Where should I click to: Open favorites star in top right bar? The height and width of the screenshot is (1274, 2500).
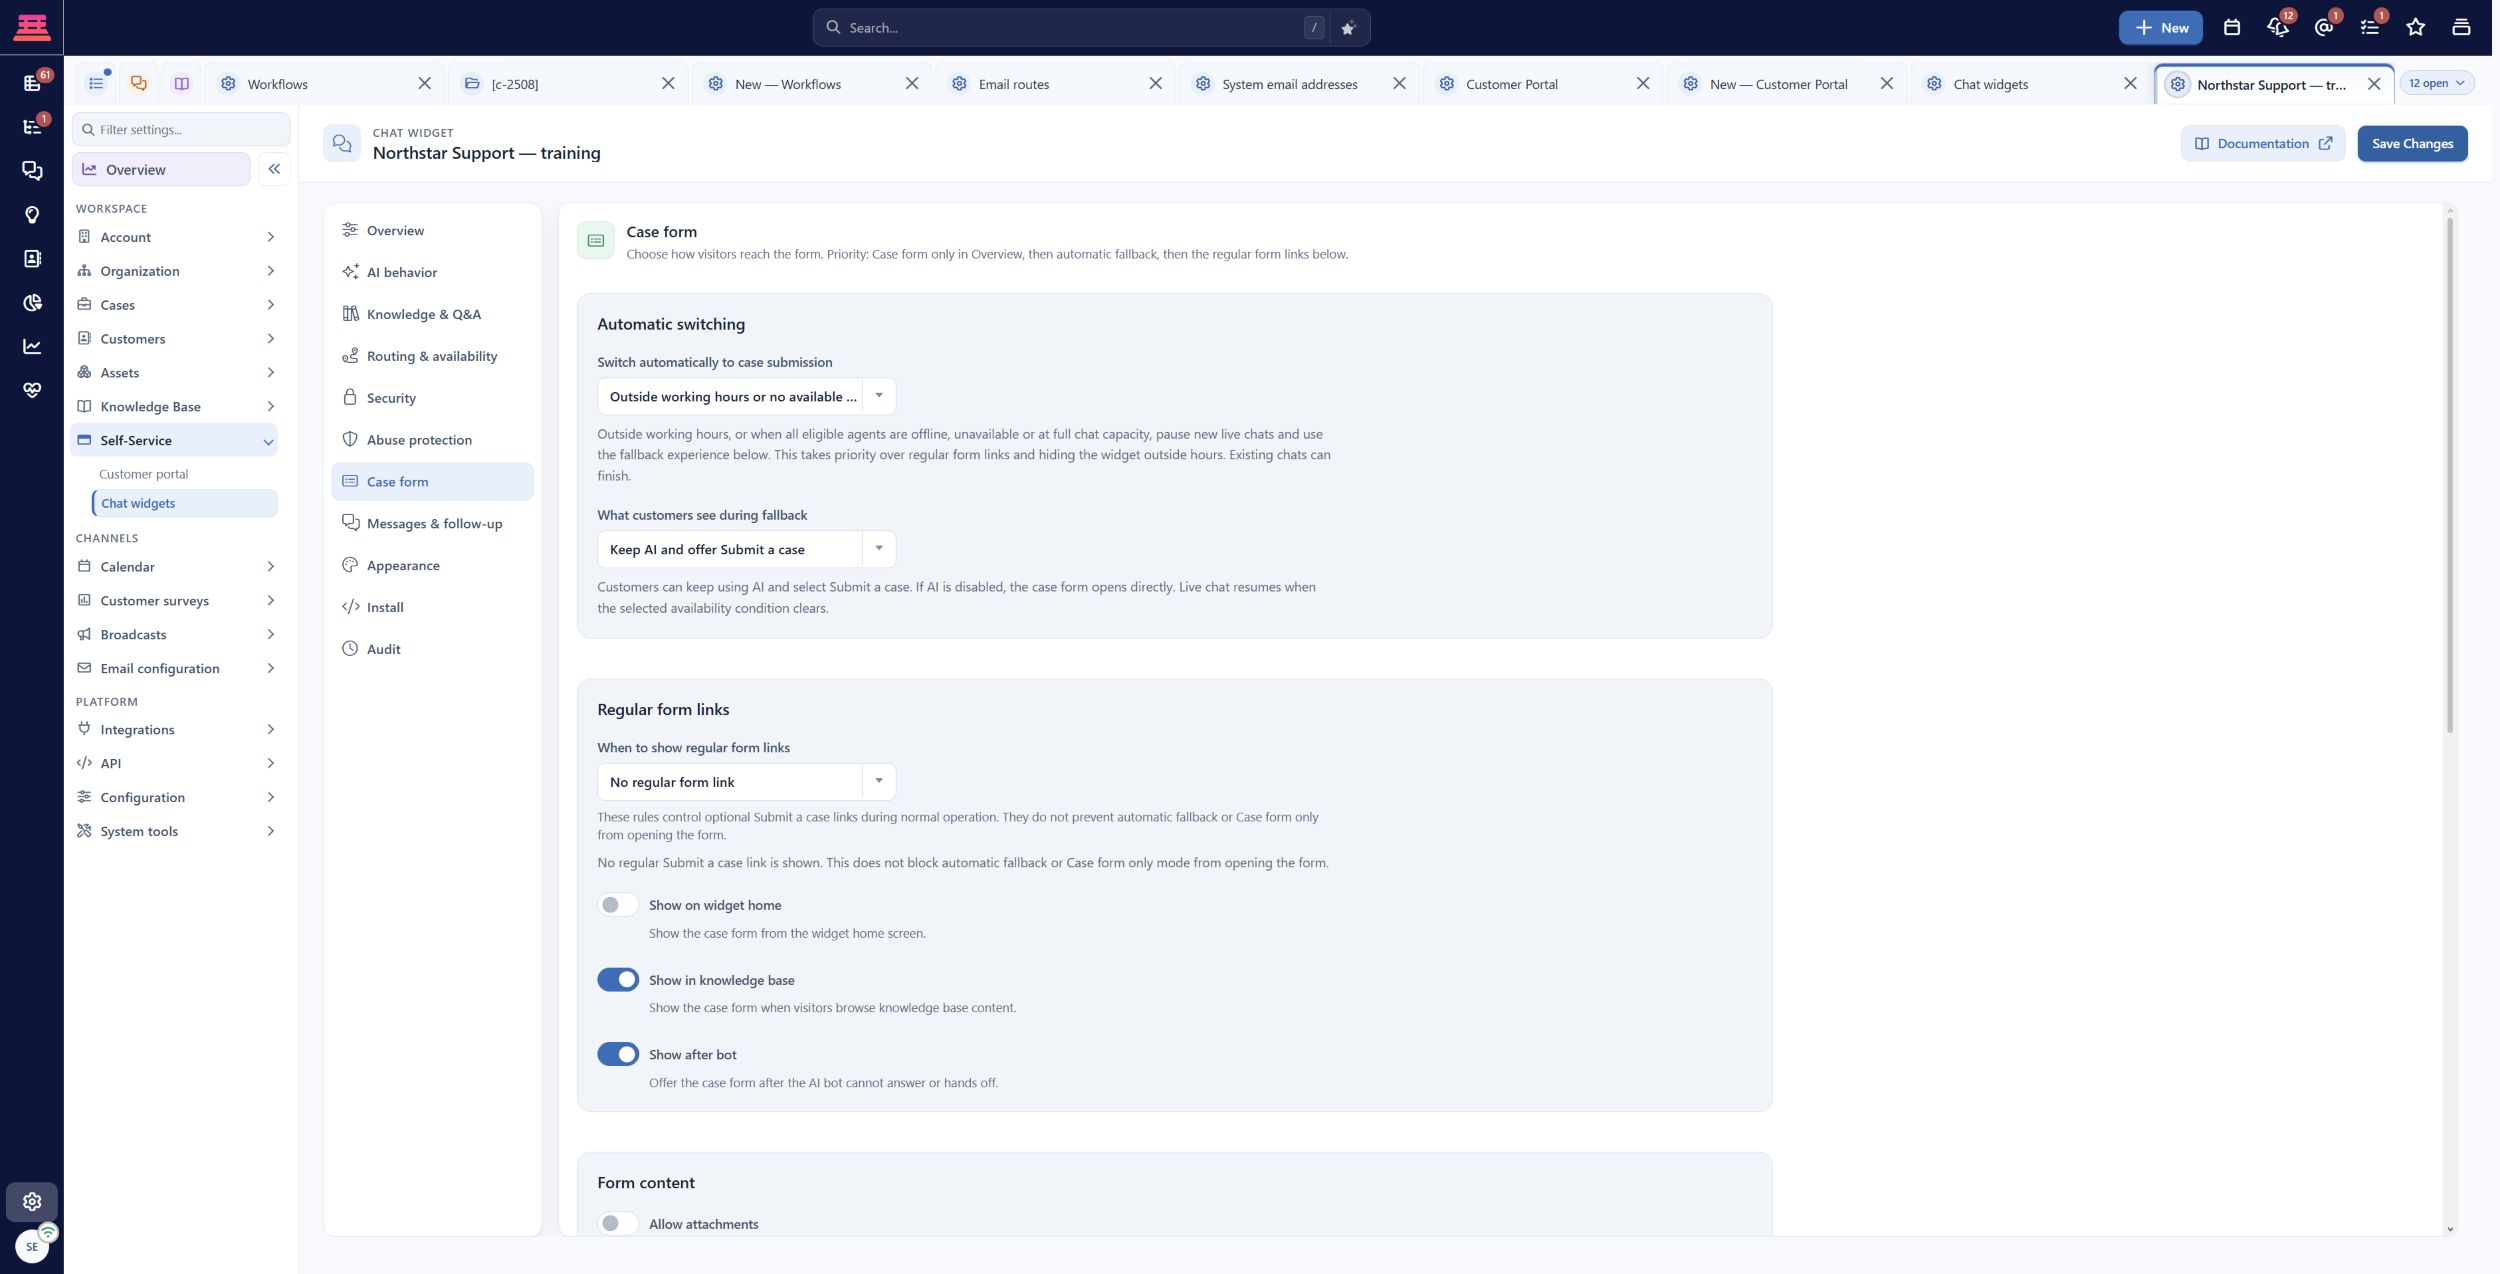[2415, 28]
